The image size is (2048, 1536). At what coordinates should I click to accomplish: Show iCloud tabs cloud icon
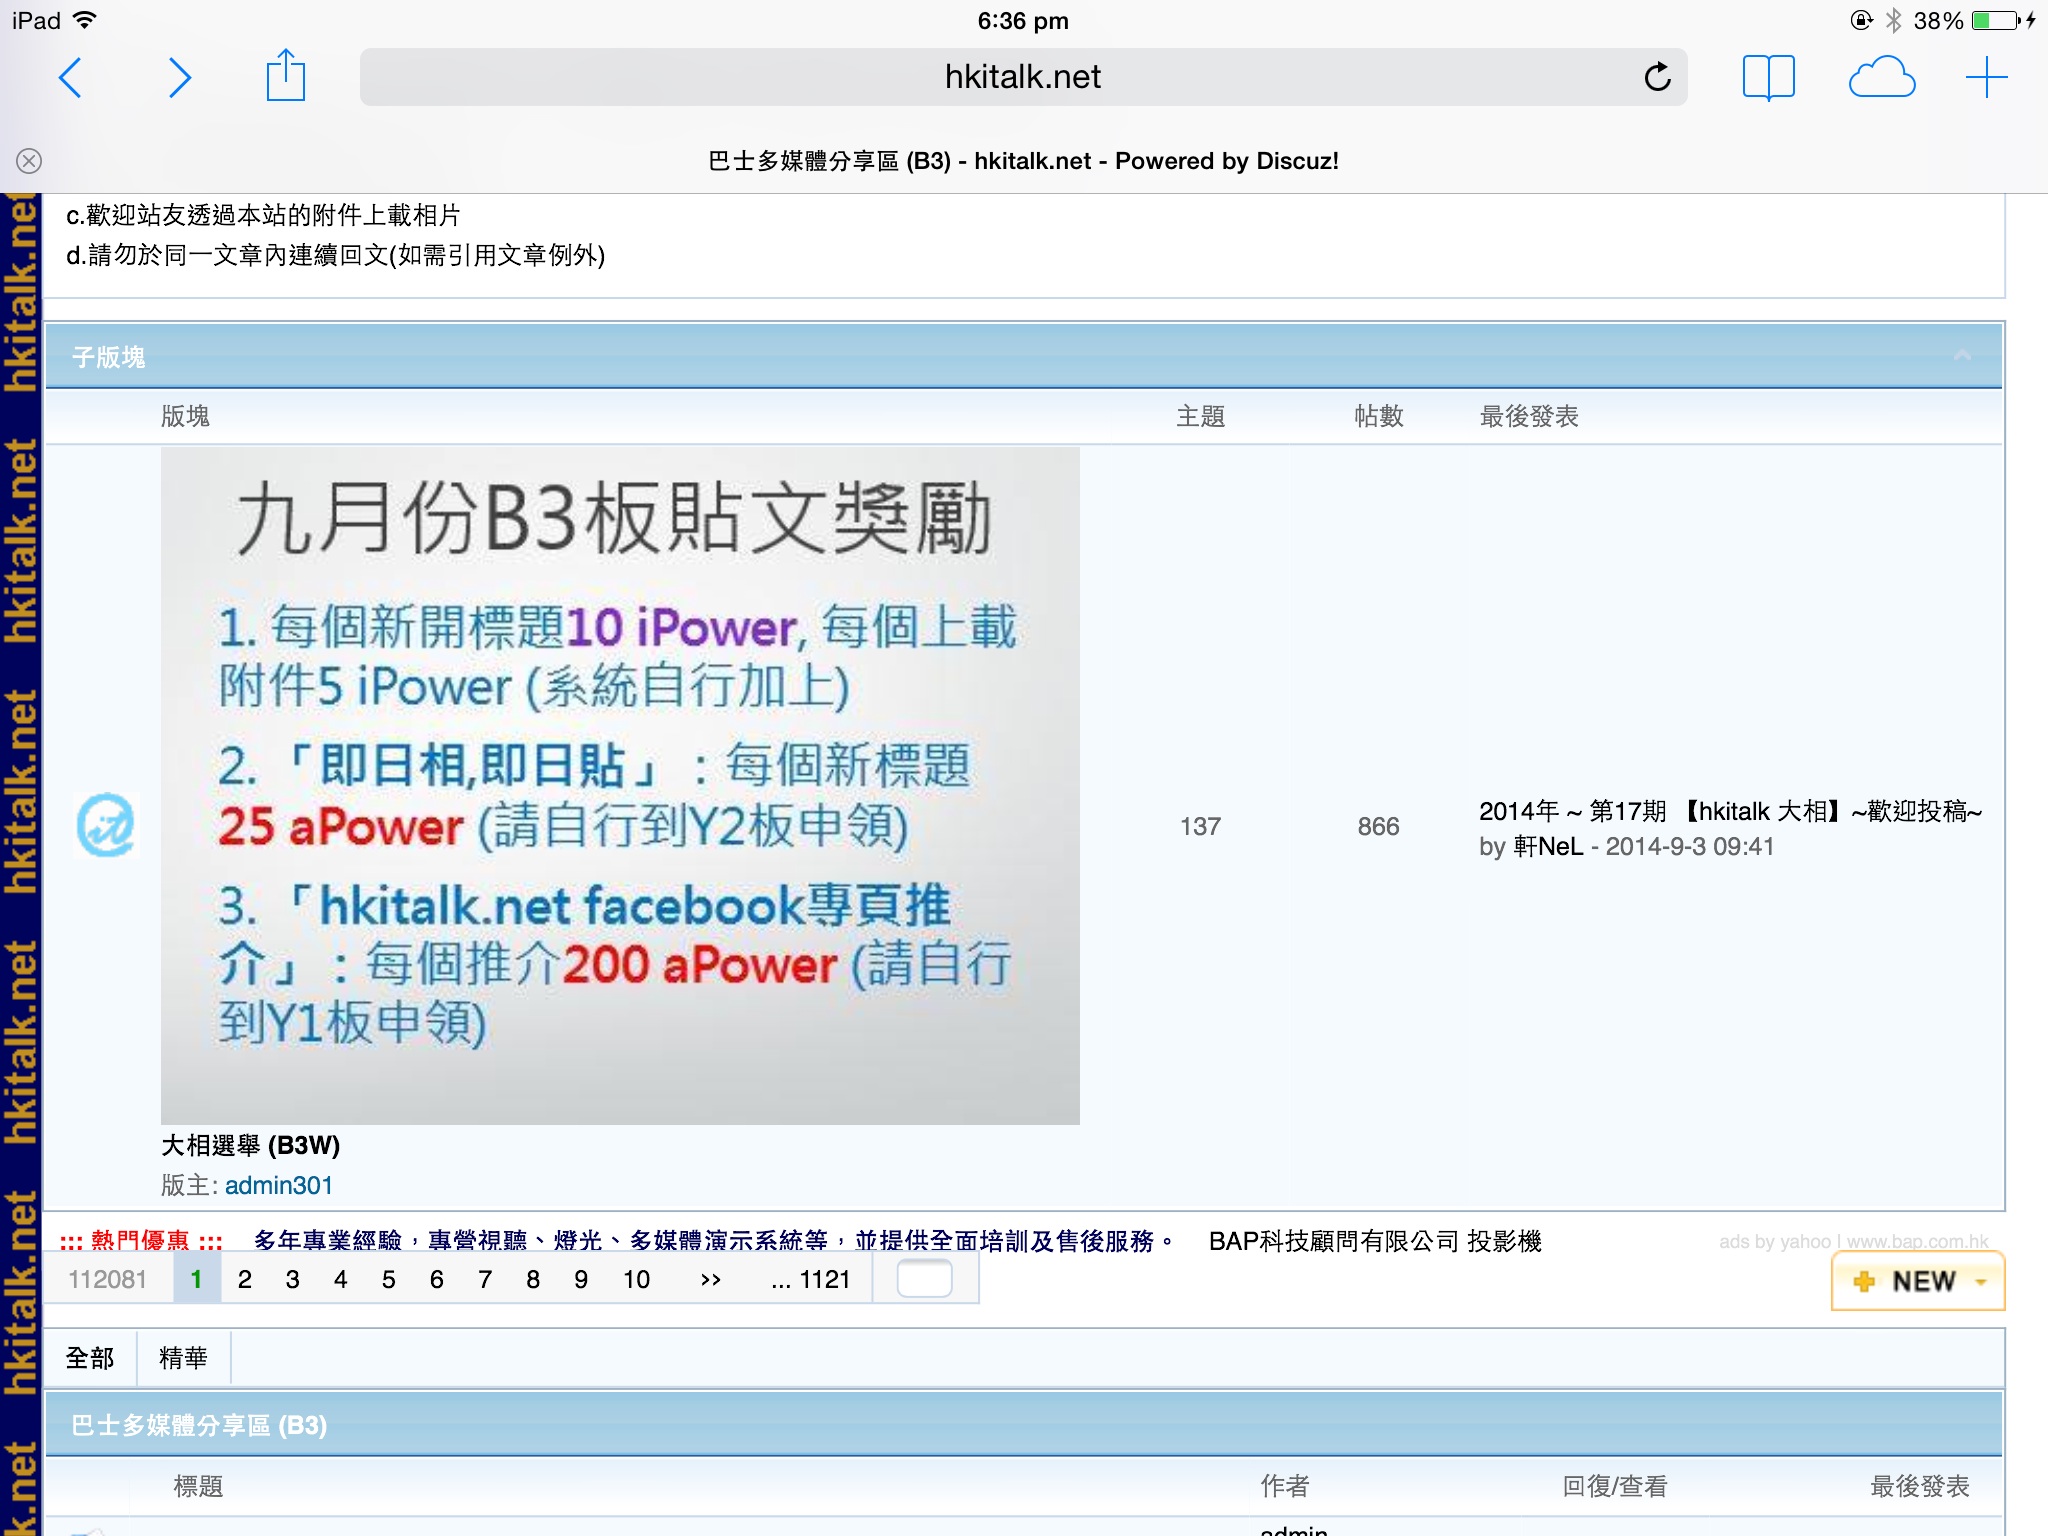1881,77
